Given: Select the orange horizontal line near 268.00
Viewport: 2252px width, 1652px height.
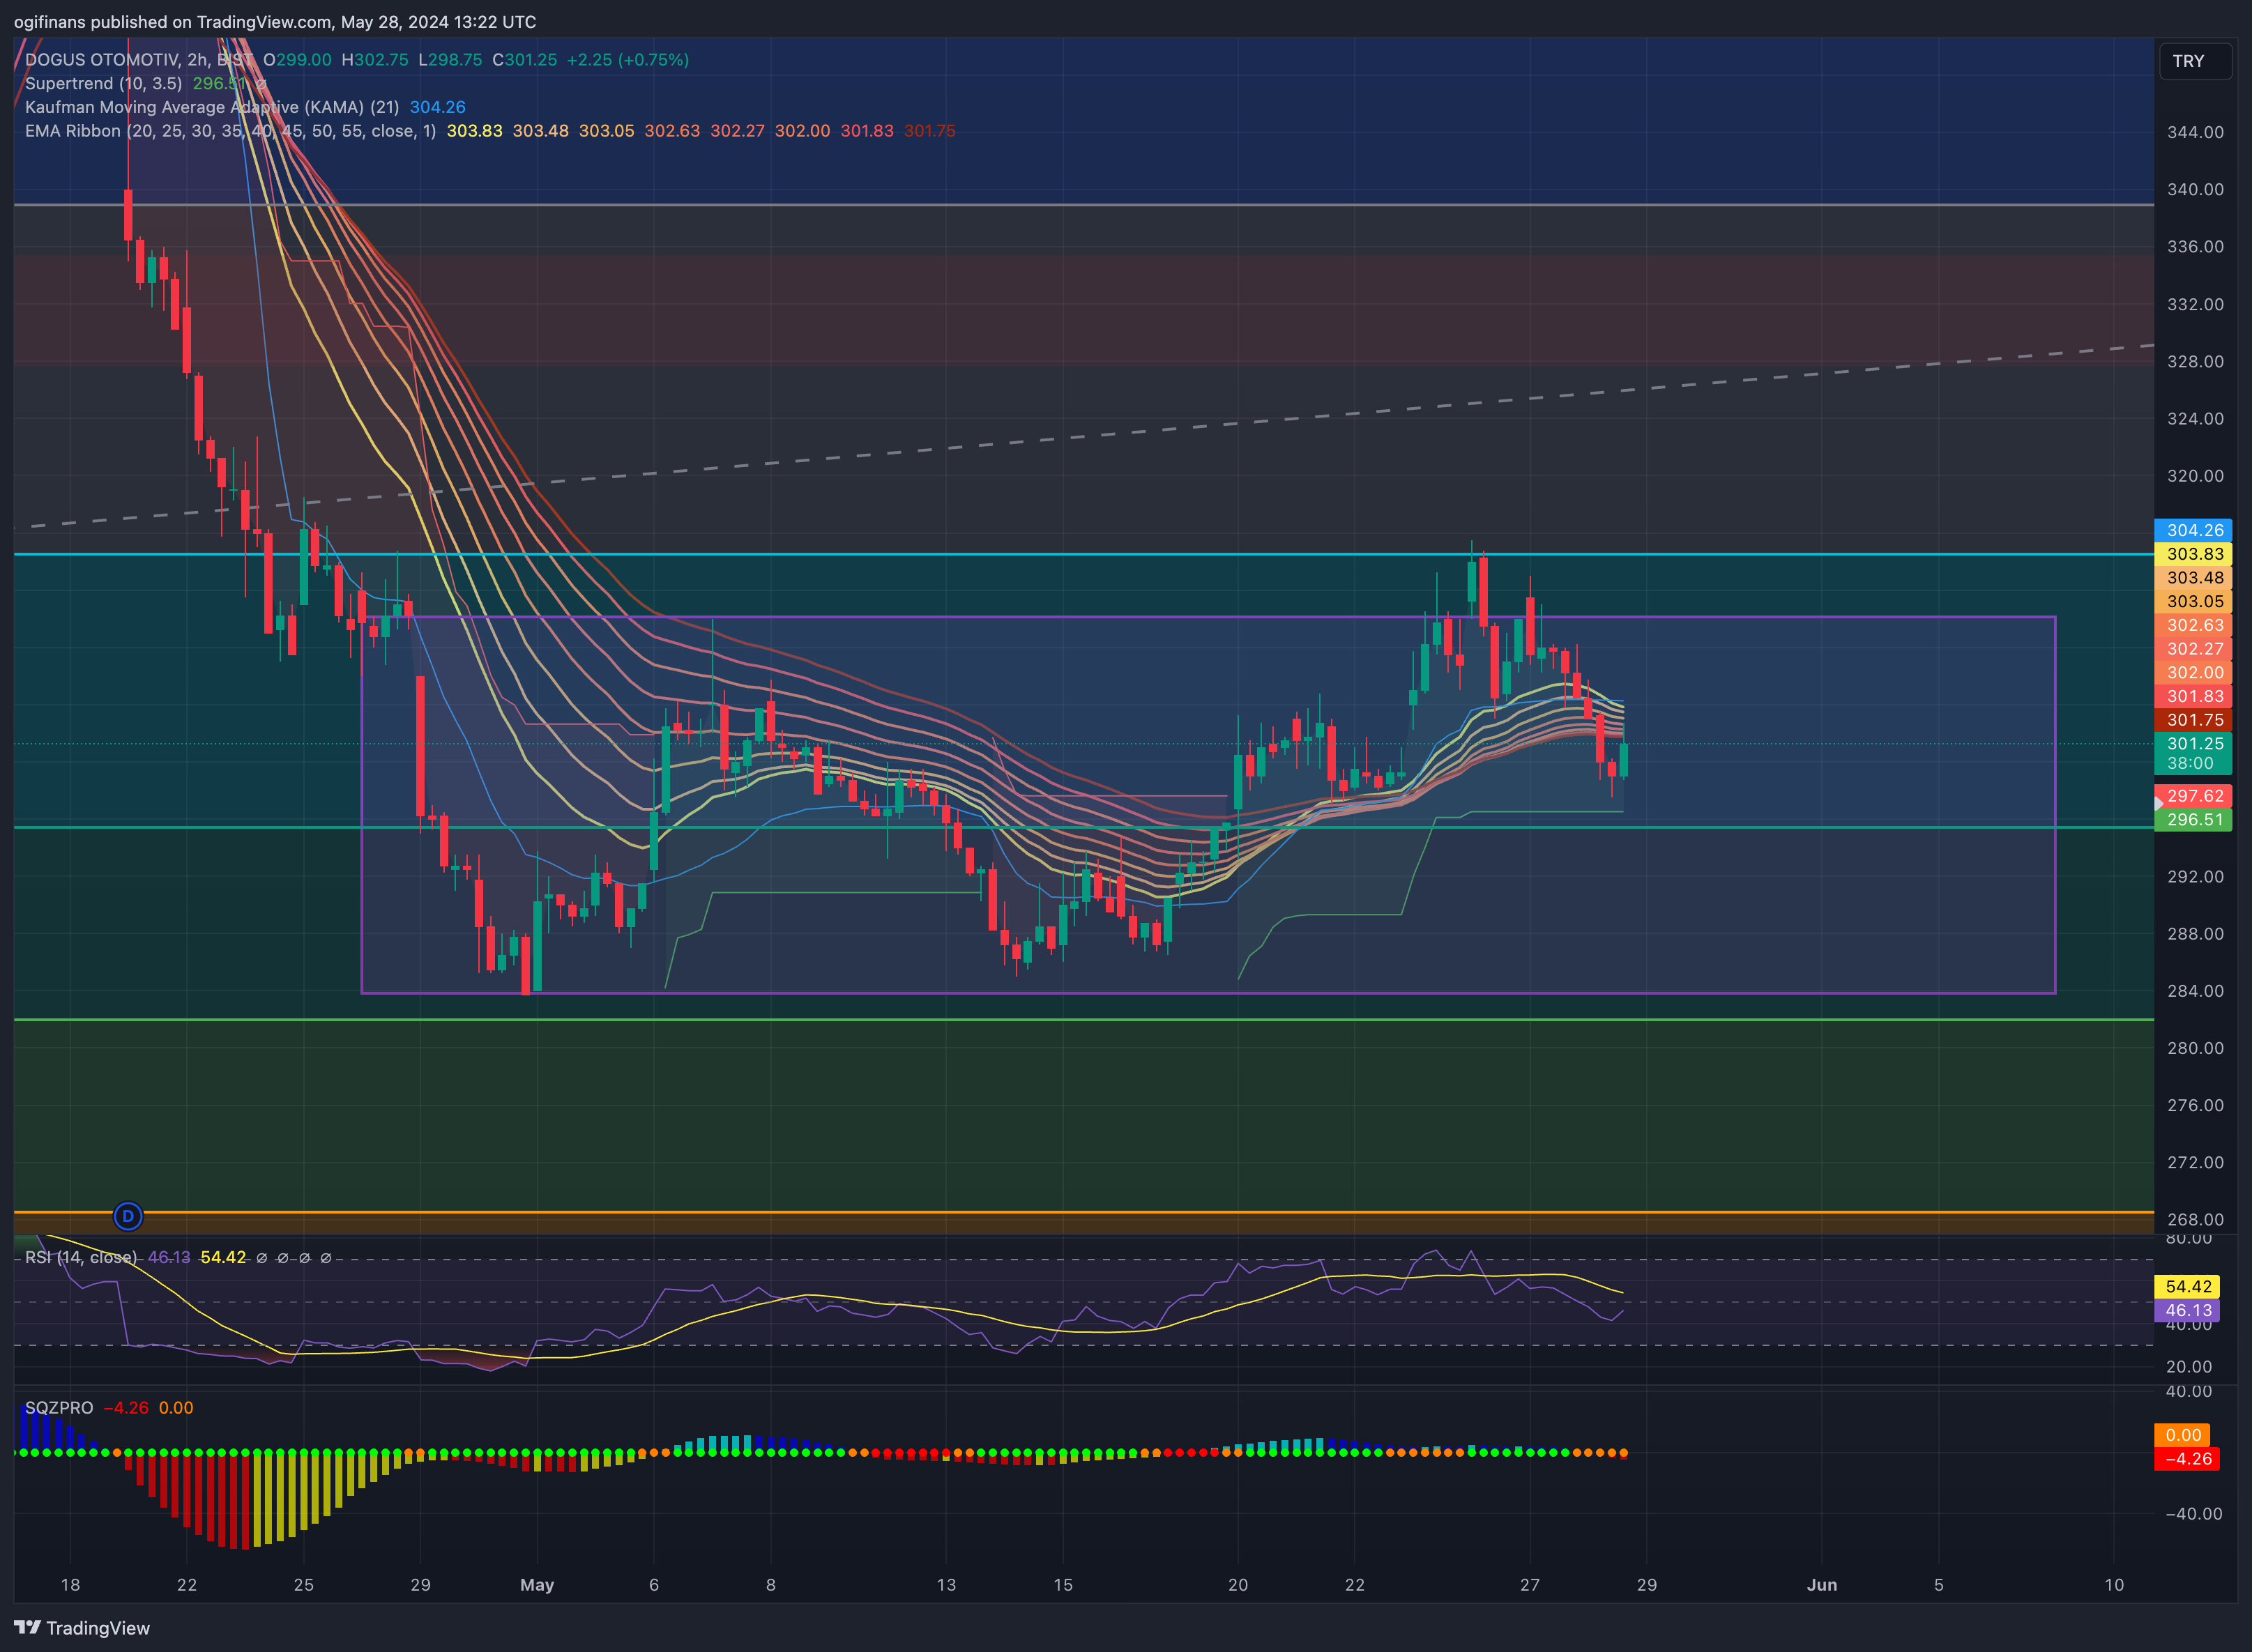Looking at the screenshot, I should coord(1084,1212).
